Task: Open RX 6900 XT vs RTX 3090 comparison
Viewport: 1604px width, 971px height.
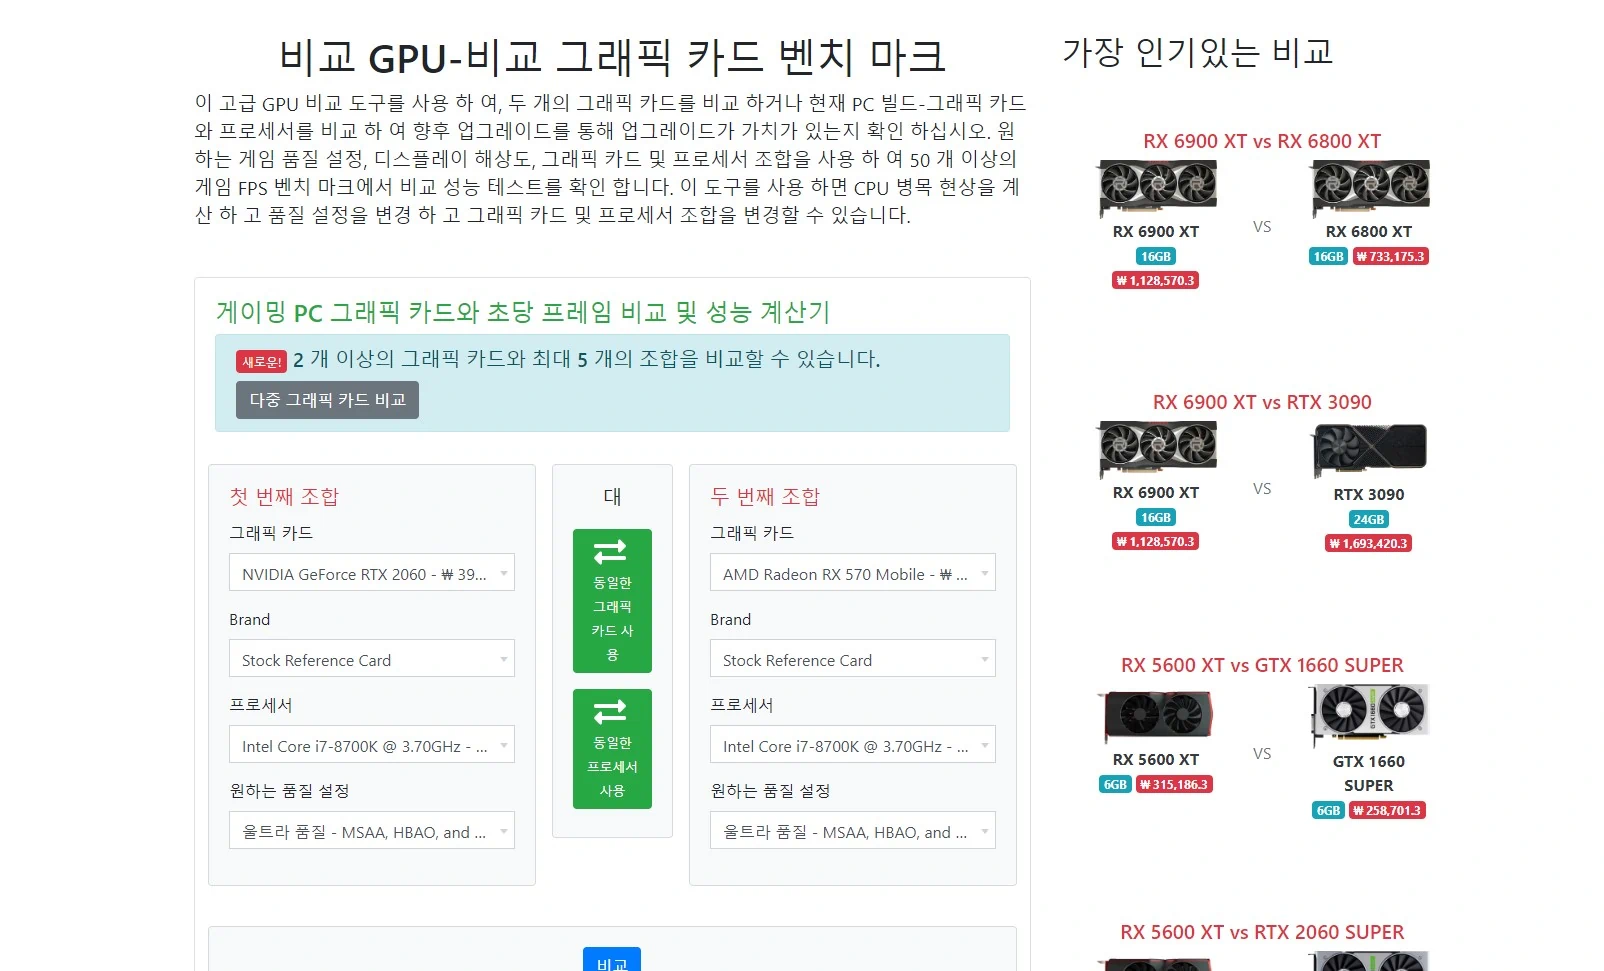Action: click(x=1262, y=402)
